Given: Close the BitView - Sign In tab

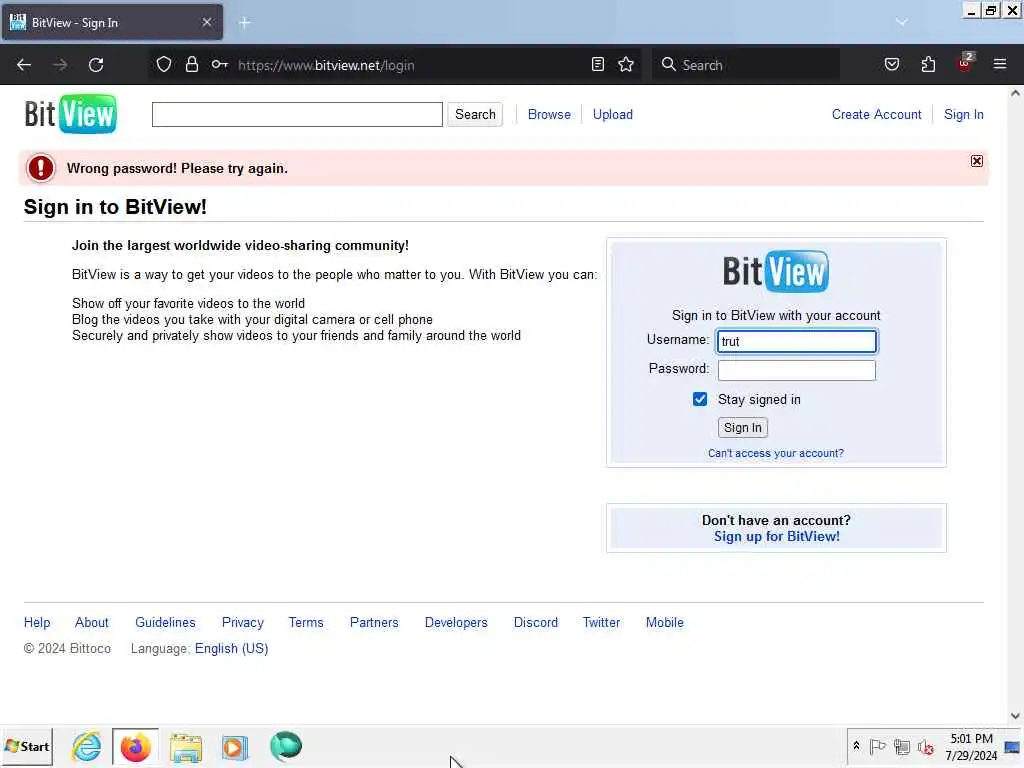Looking at the screenshot, I should pos(206,22).
